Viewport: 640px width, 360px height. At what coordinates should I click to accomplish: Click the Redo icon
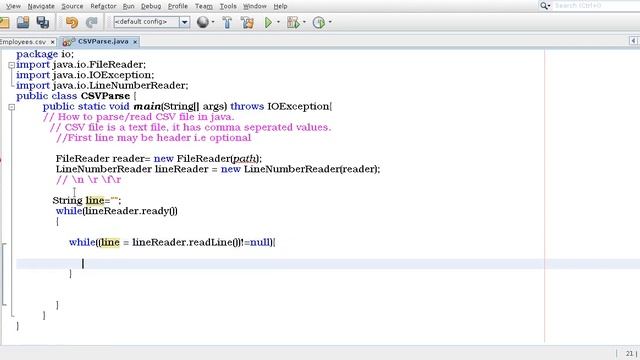point(92,22)
